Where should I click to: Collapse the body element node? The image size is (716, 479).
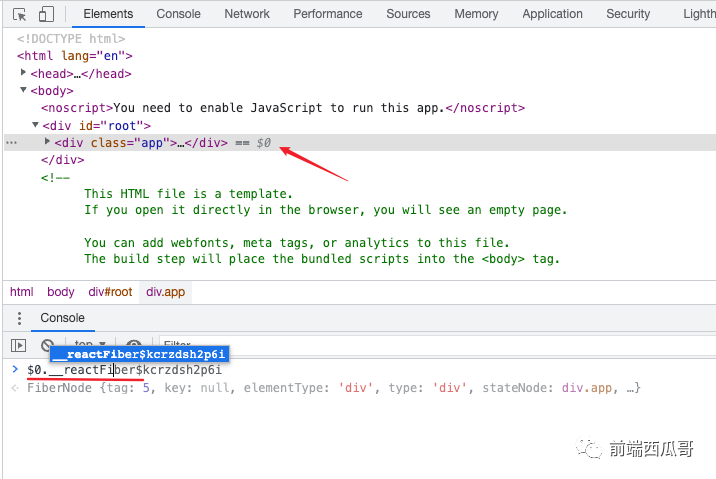tap(23, 90)
